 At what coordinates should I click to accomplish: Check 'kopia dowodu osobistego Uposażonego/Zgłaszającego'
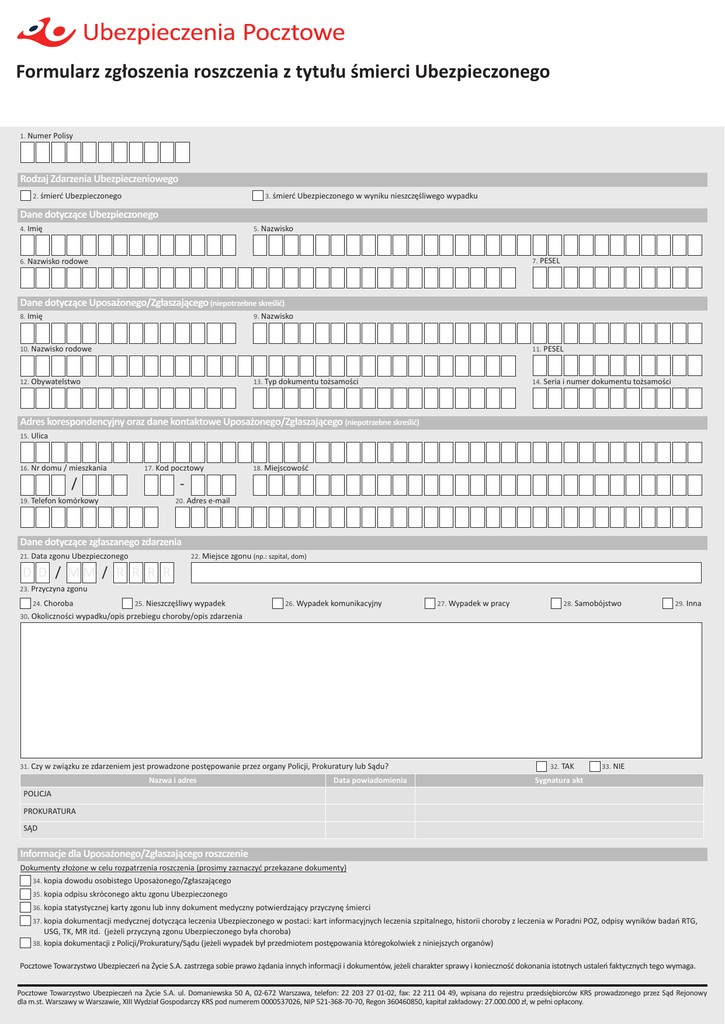tap(26, 881)
